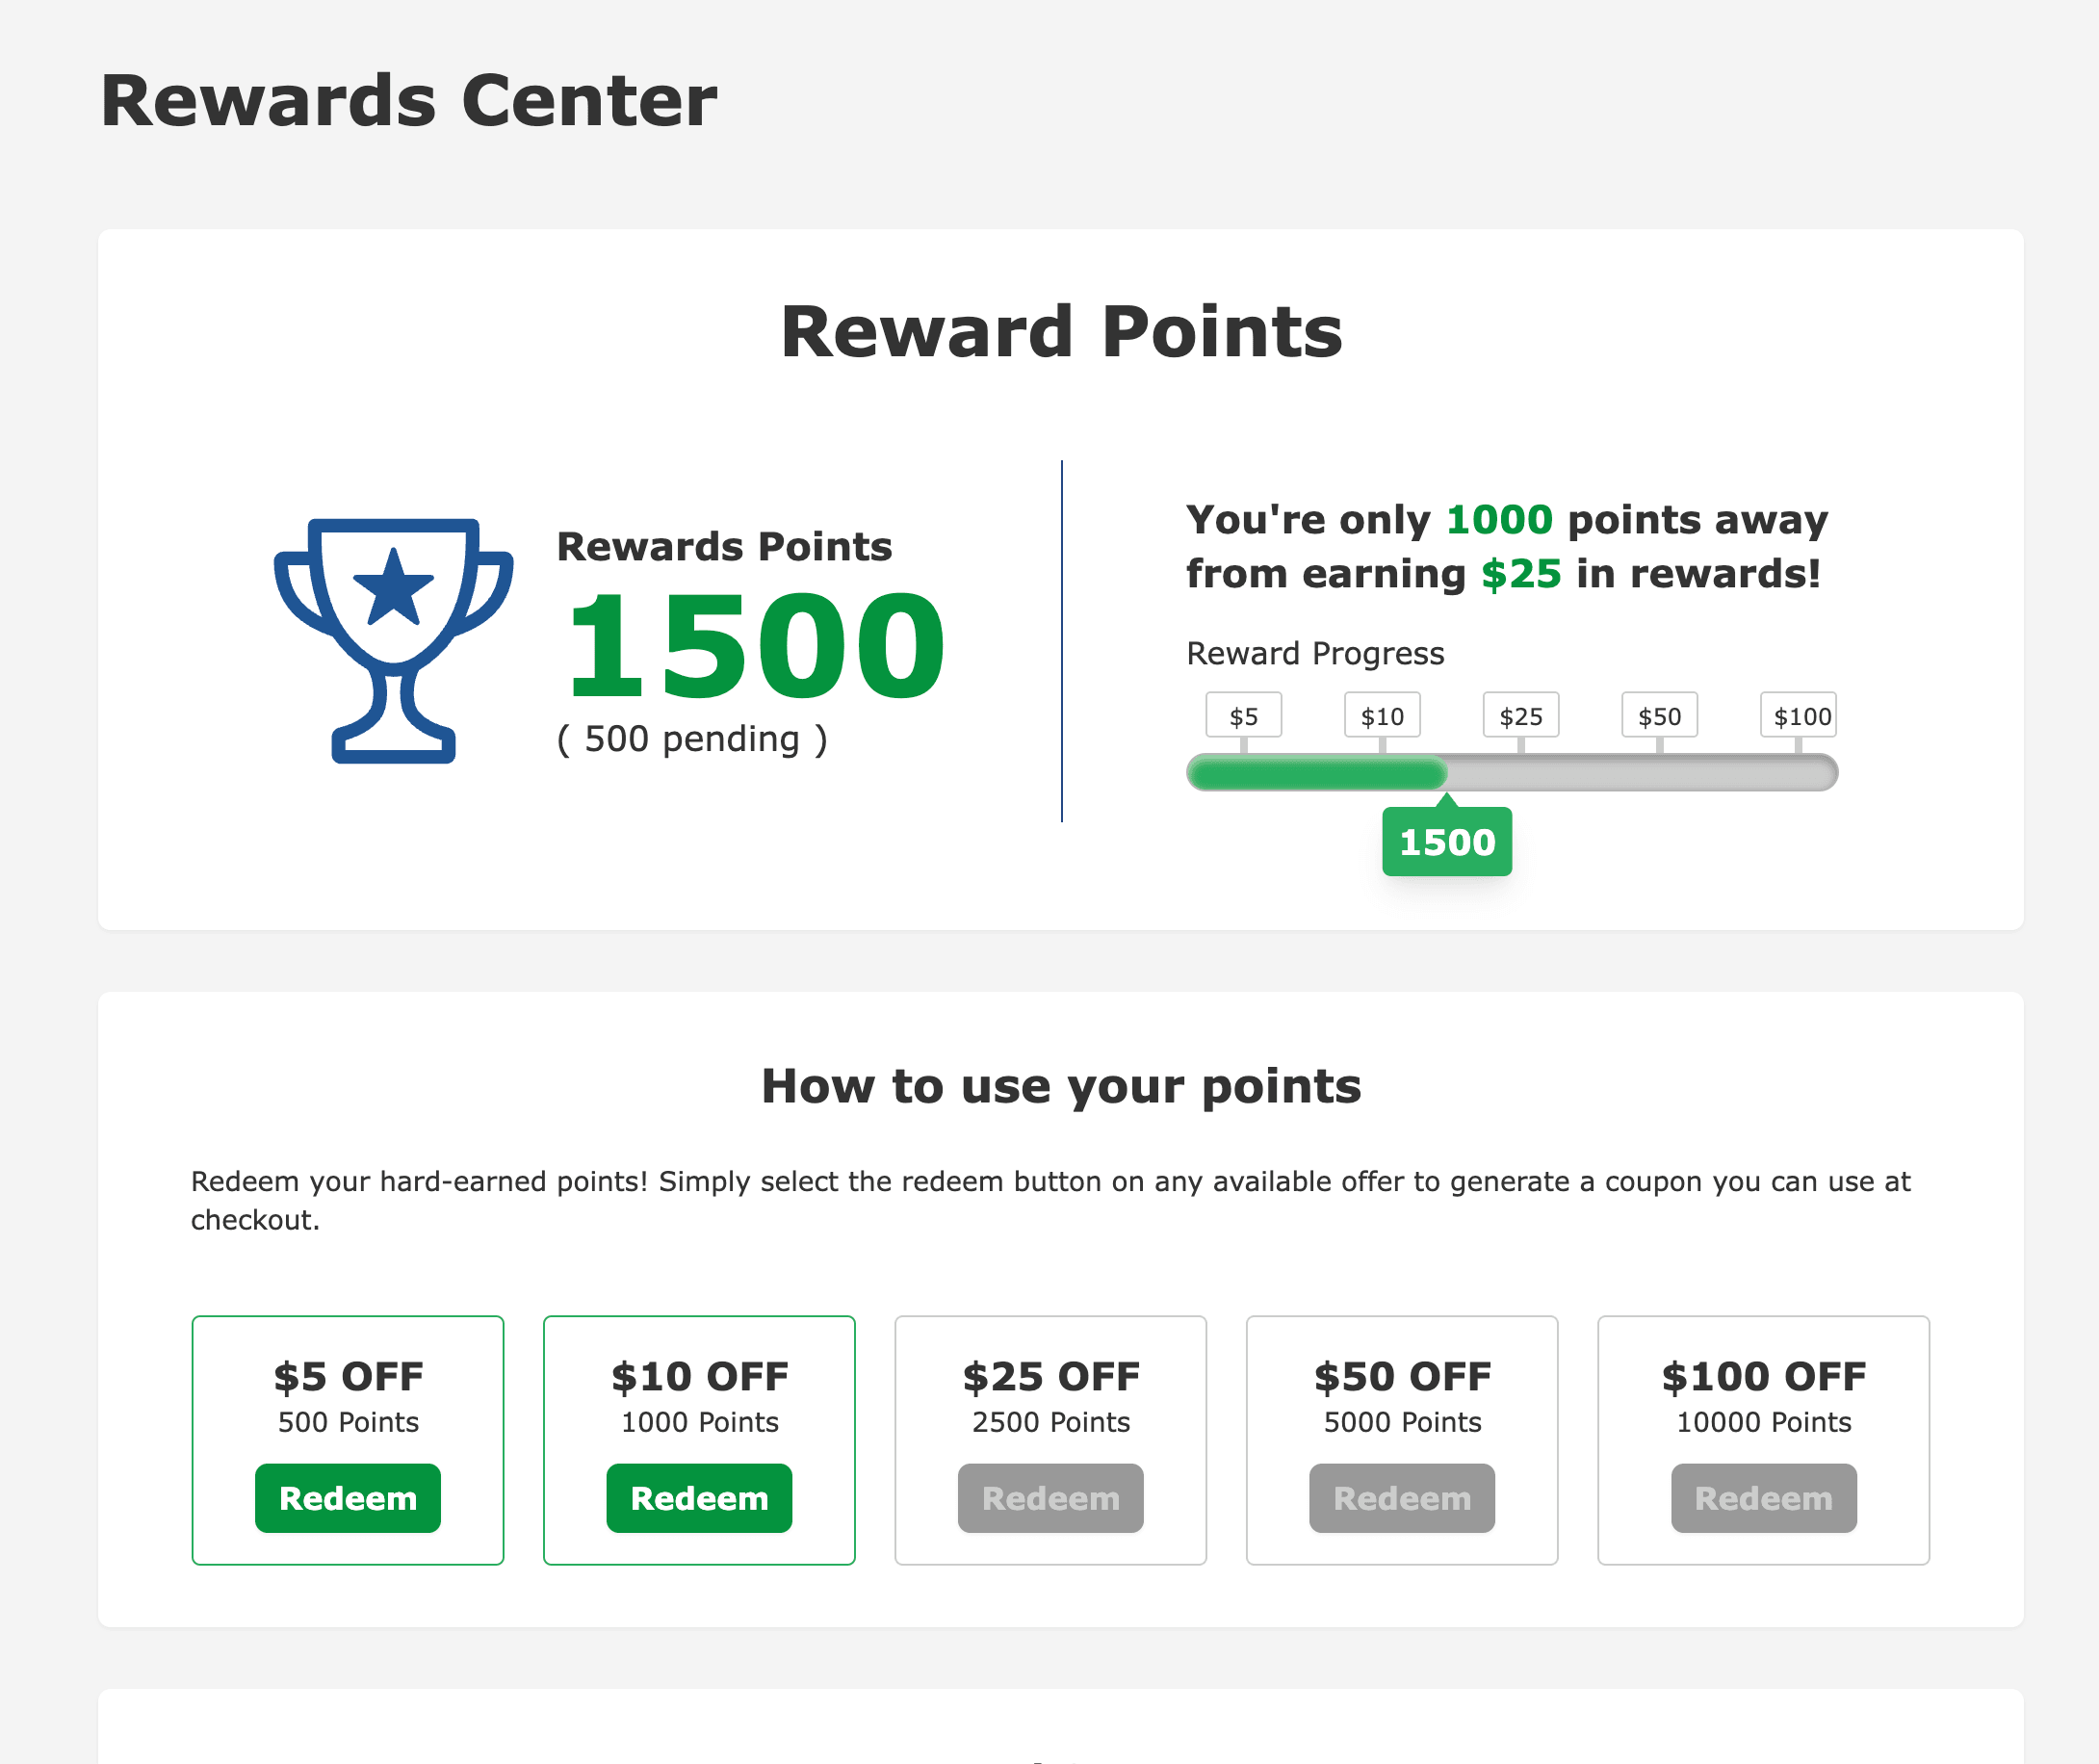Viewport: 2099px width, 1764px height.
Task: Click the disabled $25 OFF Redeem button
Action: tap(1050, 1497)
